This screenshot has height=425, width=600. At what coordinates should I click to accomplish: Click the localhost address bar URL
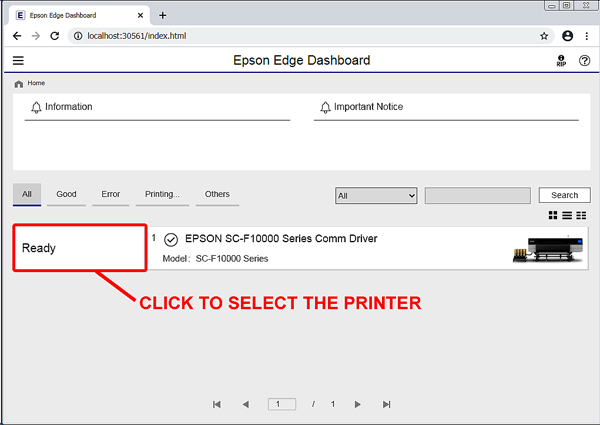point(137,36)
